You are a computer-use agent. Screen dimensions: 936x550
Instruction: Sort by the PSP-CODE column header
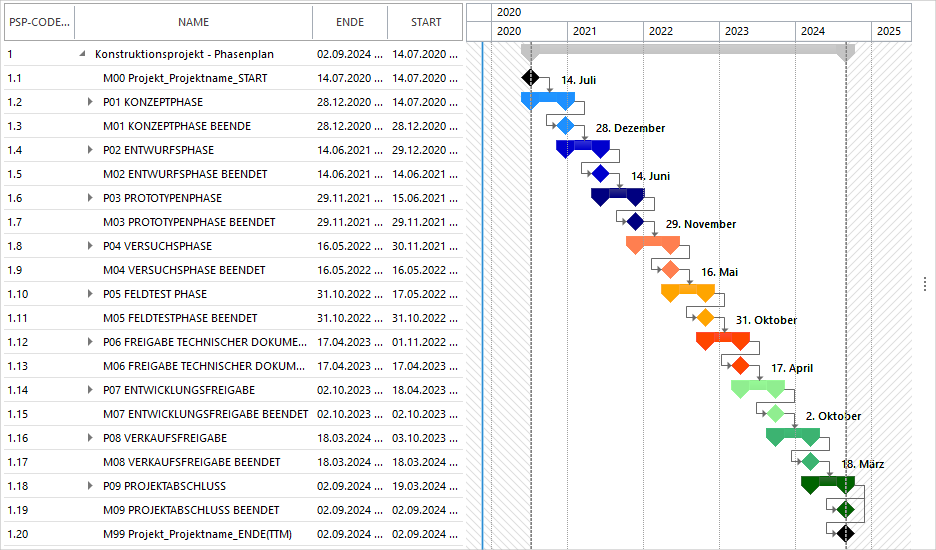39,22
